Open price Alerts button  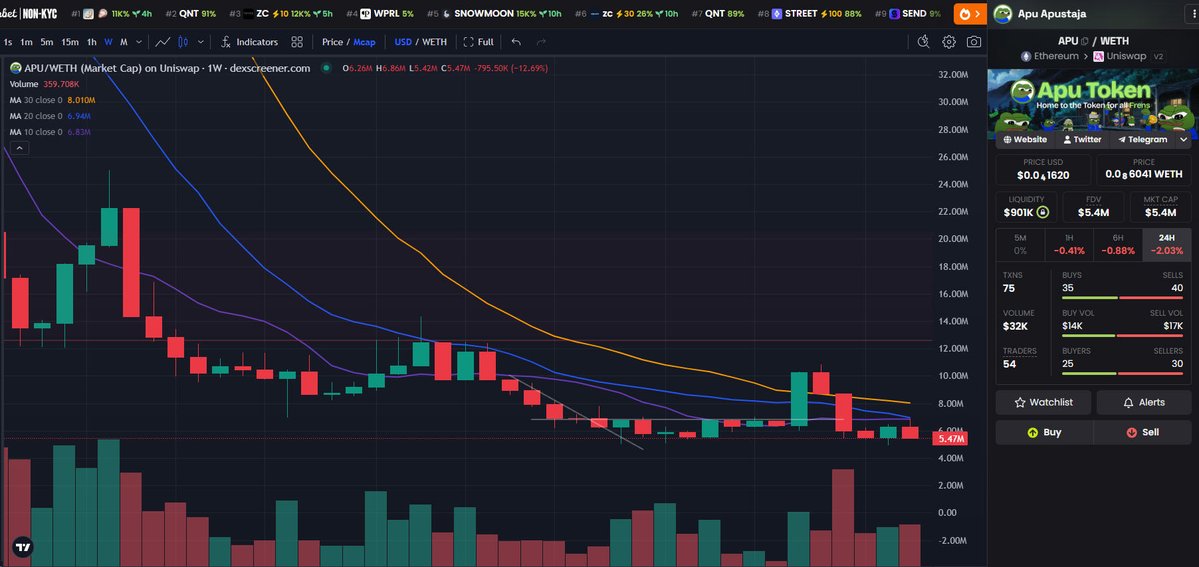[1144, 402]
